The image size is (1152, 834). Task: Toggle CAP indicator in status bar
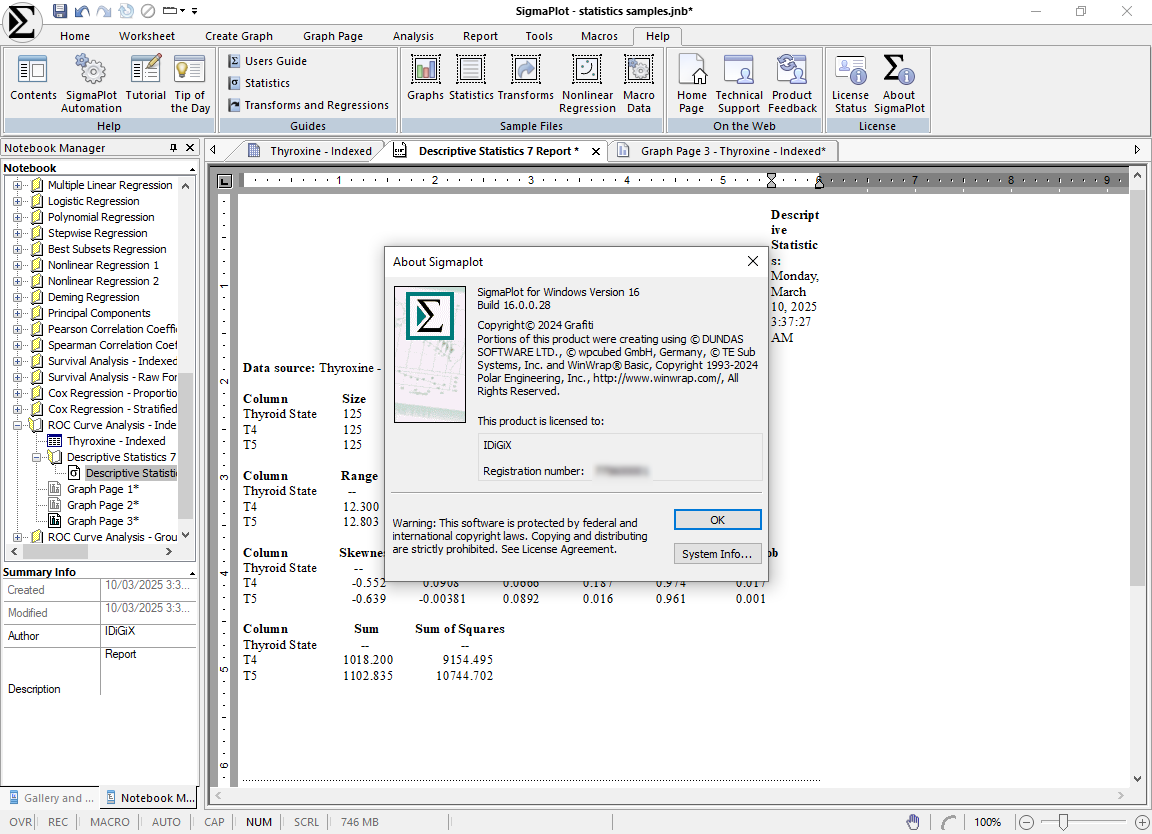coord(214,822)
